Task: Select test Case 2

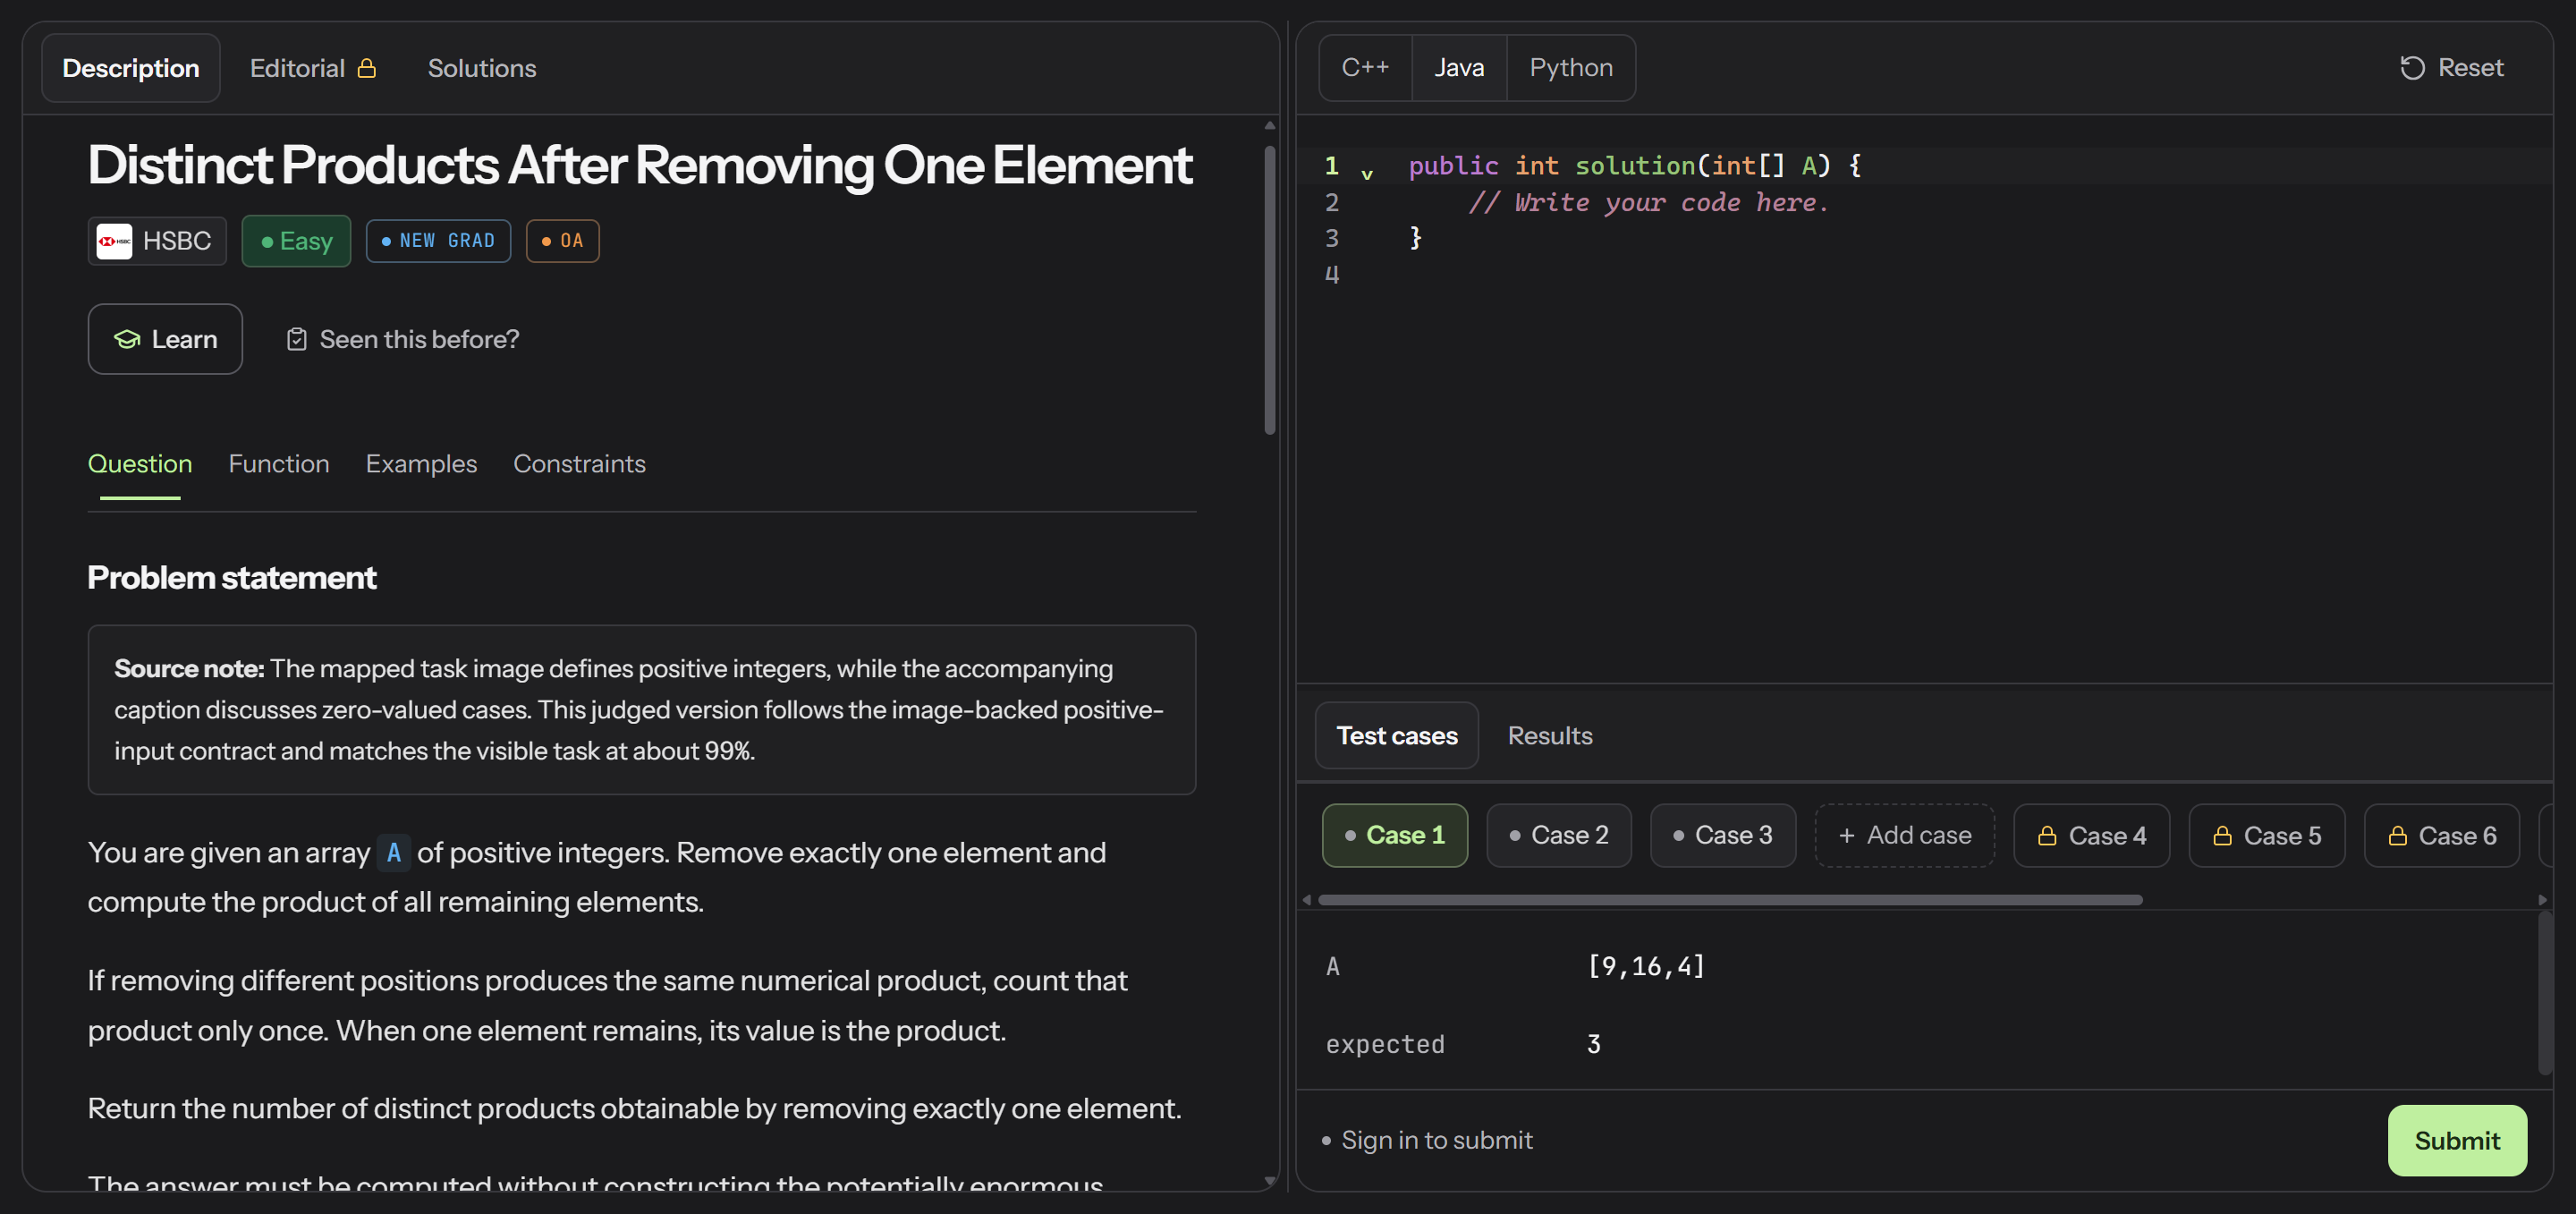Action: coord(1559,835)
